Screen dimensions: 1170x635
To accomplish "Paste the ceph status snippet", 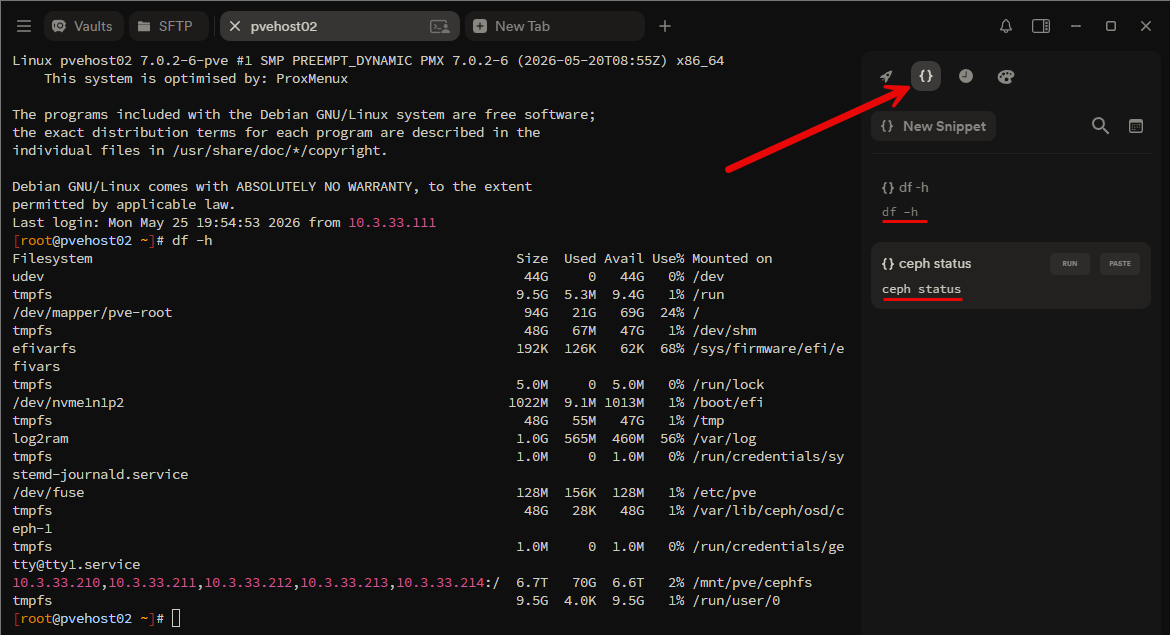I will pyautogui.click(x=1119, y=263).
